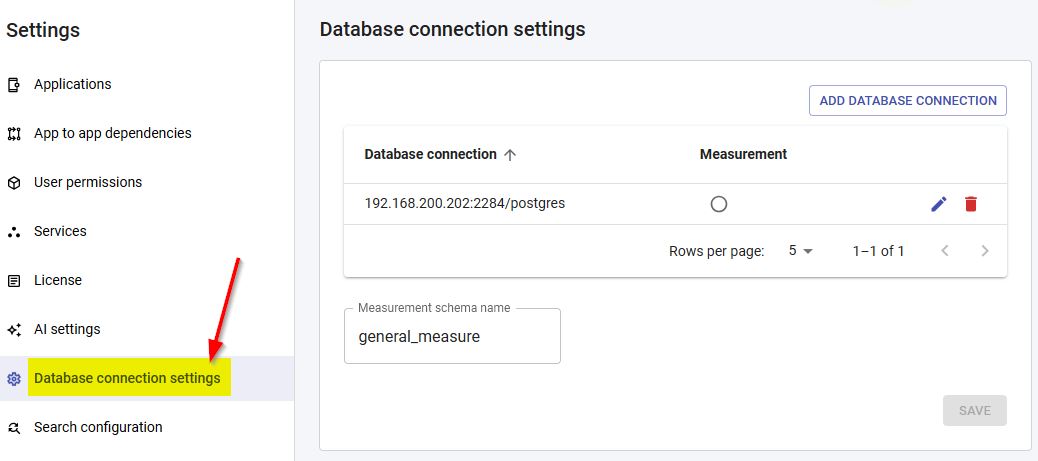Open the User permissions settings page

pyautogui.click(x=88, y=183)
